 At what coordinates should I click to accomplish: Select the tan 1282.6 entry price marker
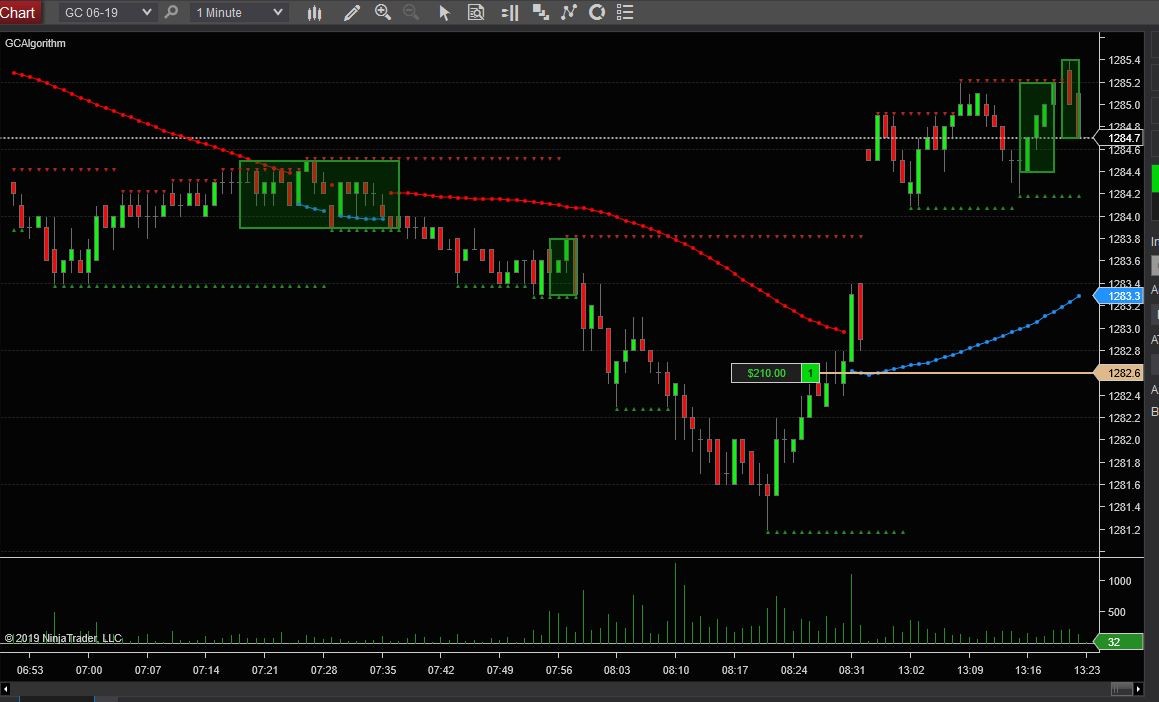(x=1118, y=373)
